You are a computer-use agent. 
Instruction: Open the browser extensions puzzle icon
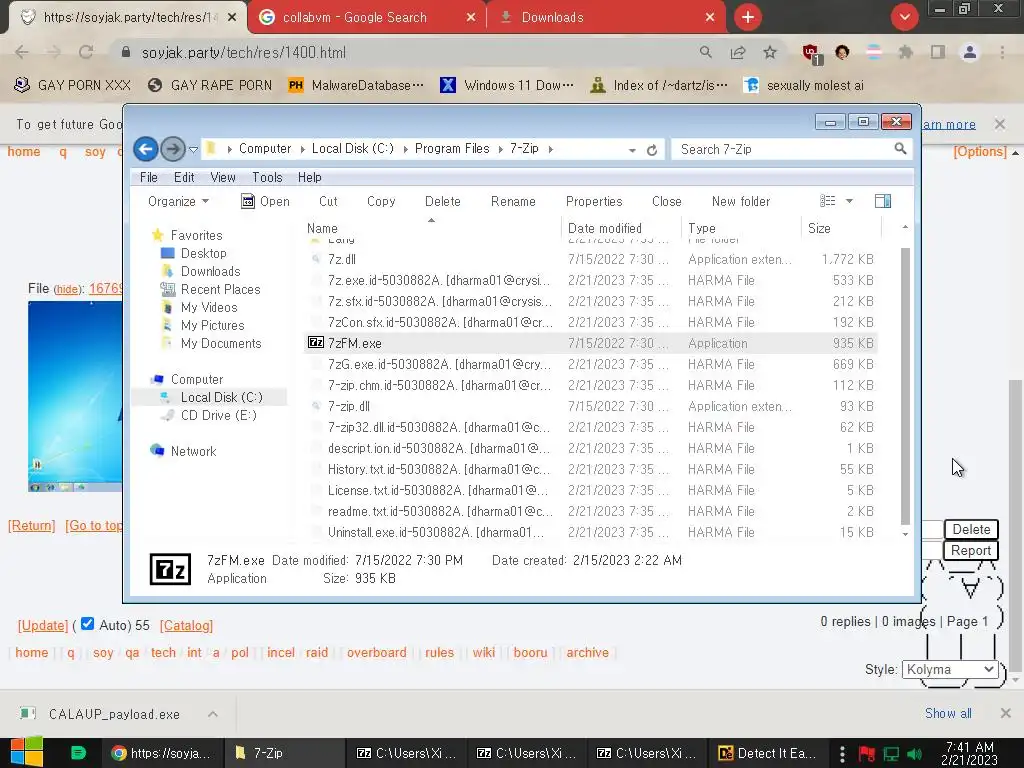coord(906,52)
